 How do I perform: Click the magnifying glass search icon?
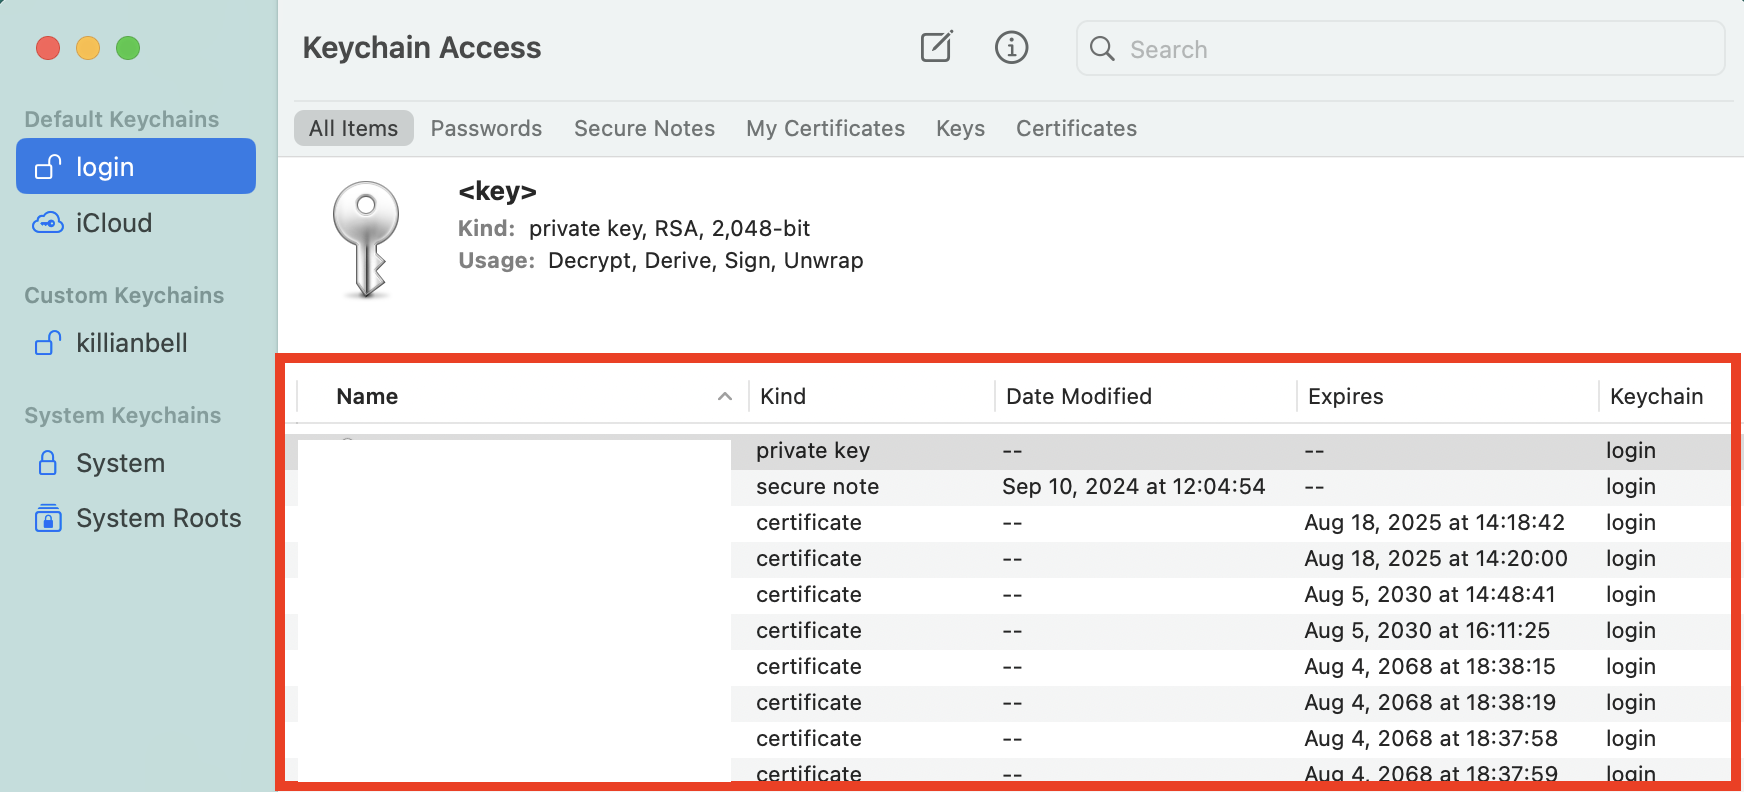pyautogui.click(x=1102, y=48)
